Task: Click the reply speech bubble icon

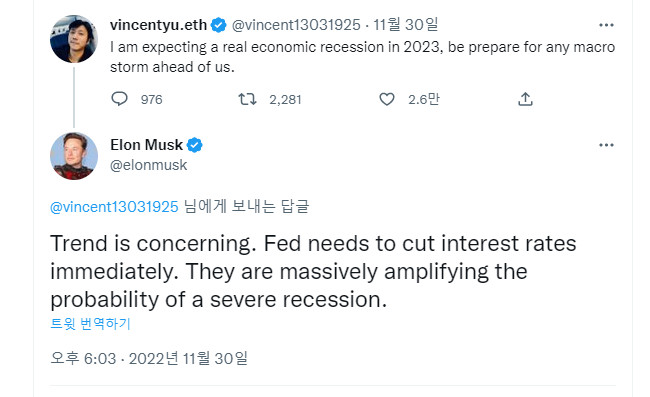Action: (119, 99)
